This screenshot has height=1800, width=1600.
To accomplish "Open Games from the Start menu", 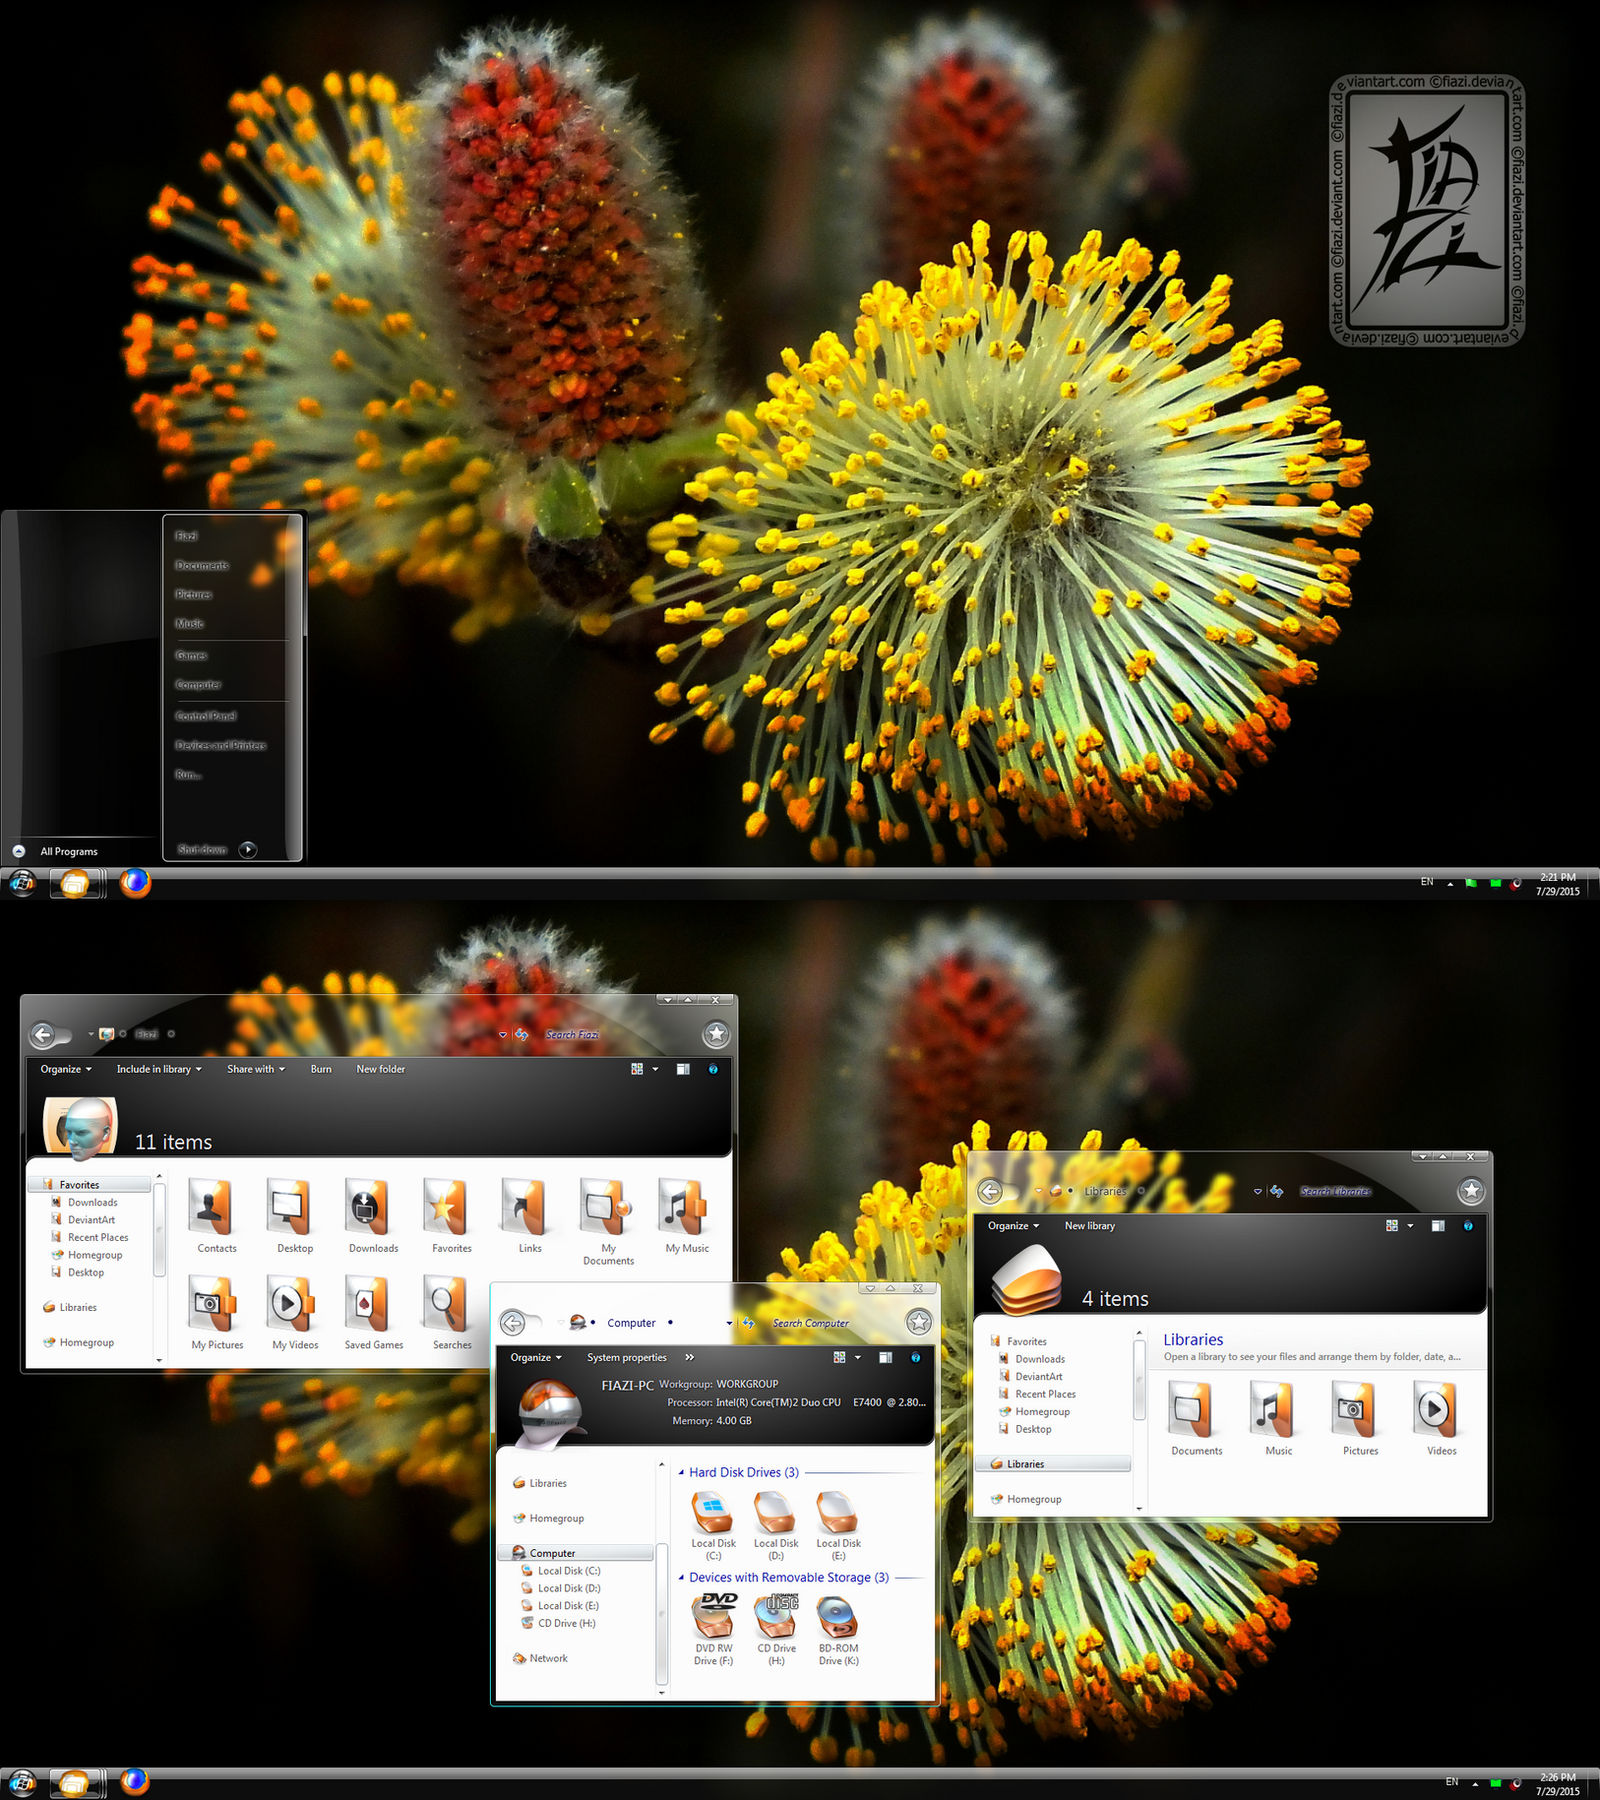I will coord(191,655).
